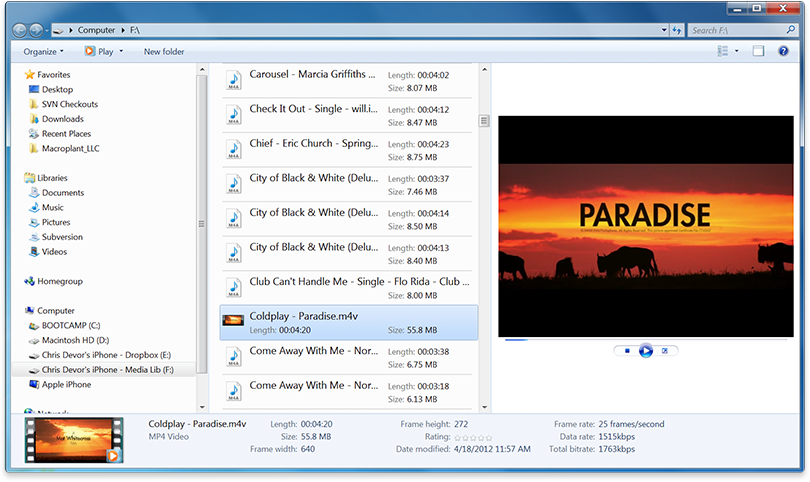Click icon of City of Black & White 00:04:13
Screen dimensions: 810x482
234,253
